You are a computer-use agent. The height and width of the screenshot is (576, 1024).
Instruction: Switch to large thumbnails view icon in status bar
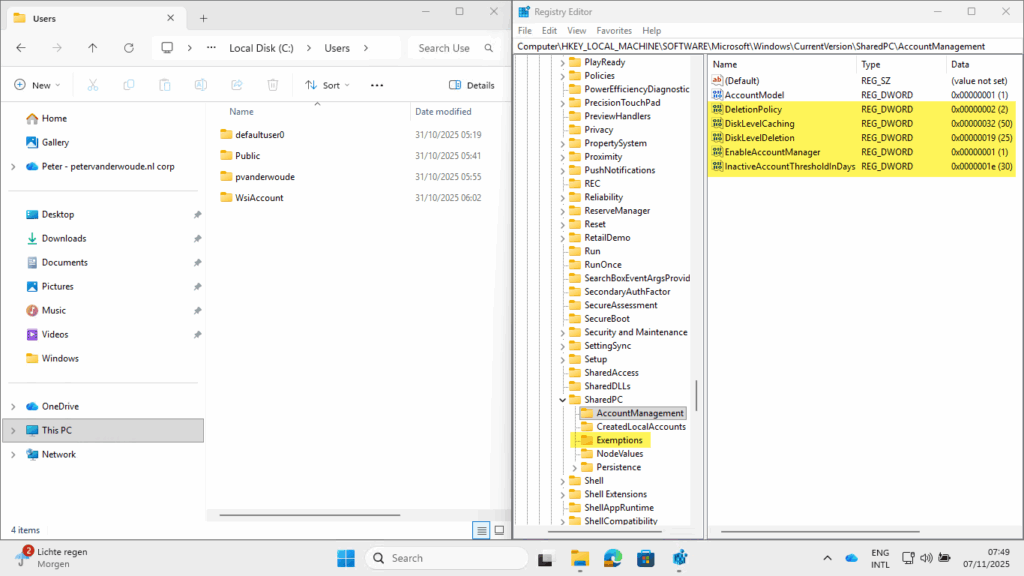[497, 530]
